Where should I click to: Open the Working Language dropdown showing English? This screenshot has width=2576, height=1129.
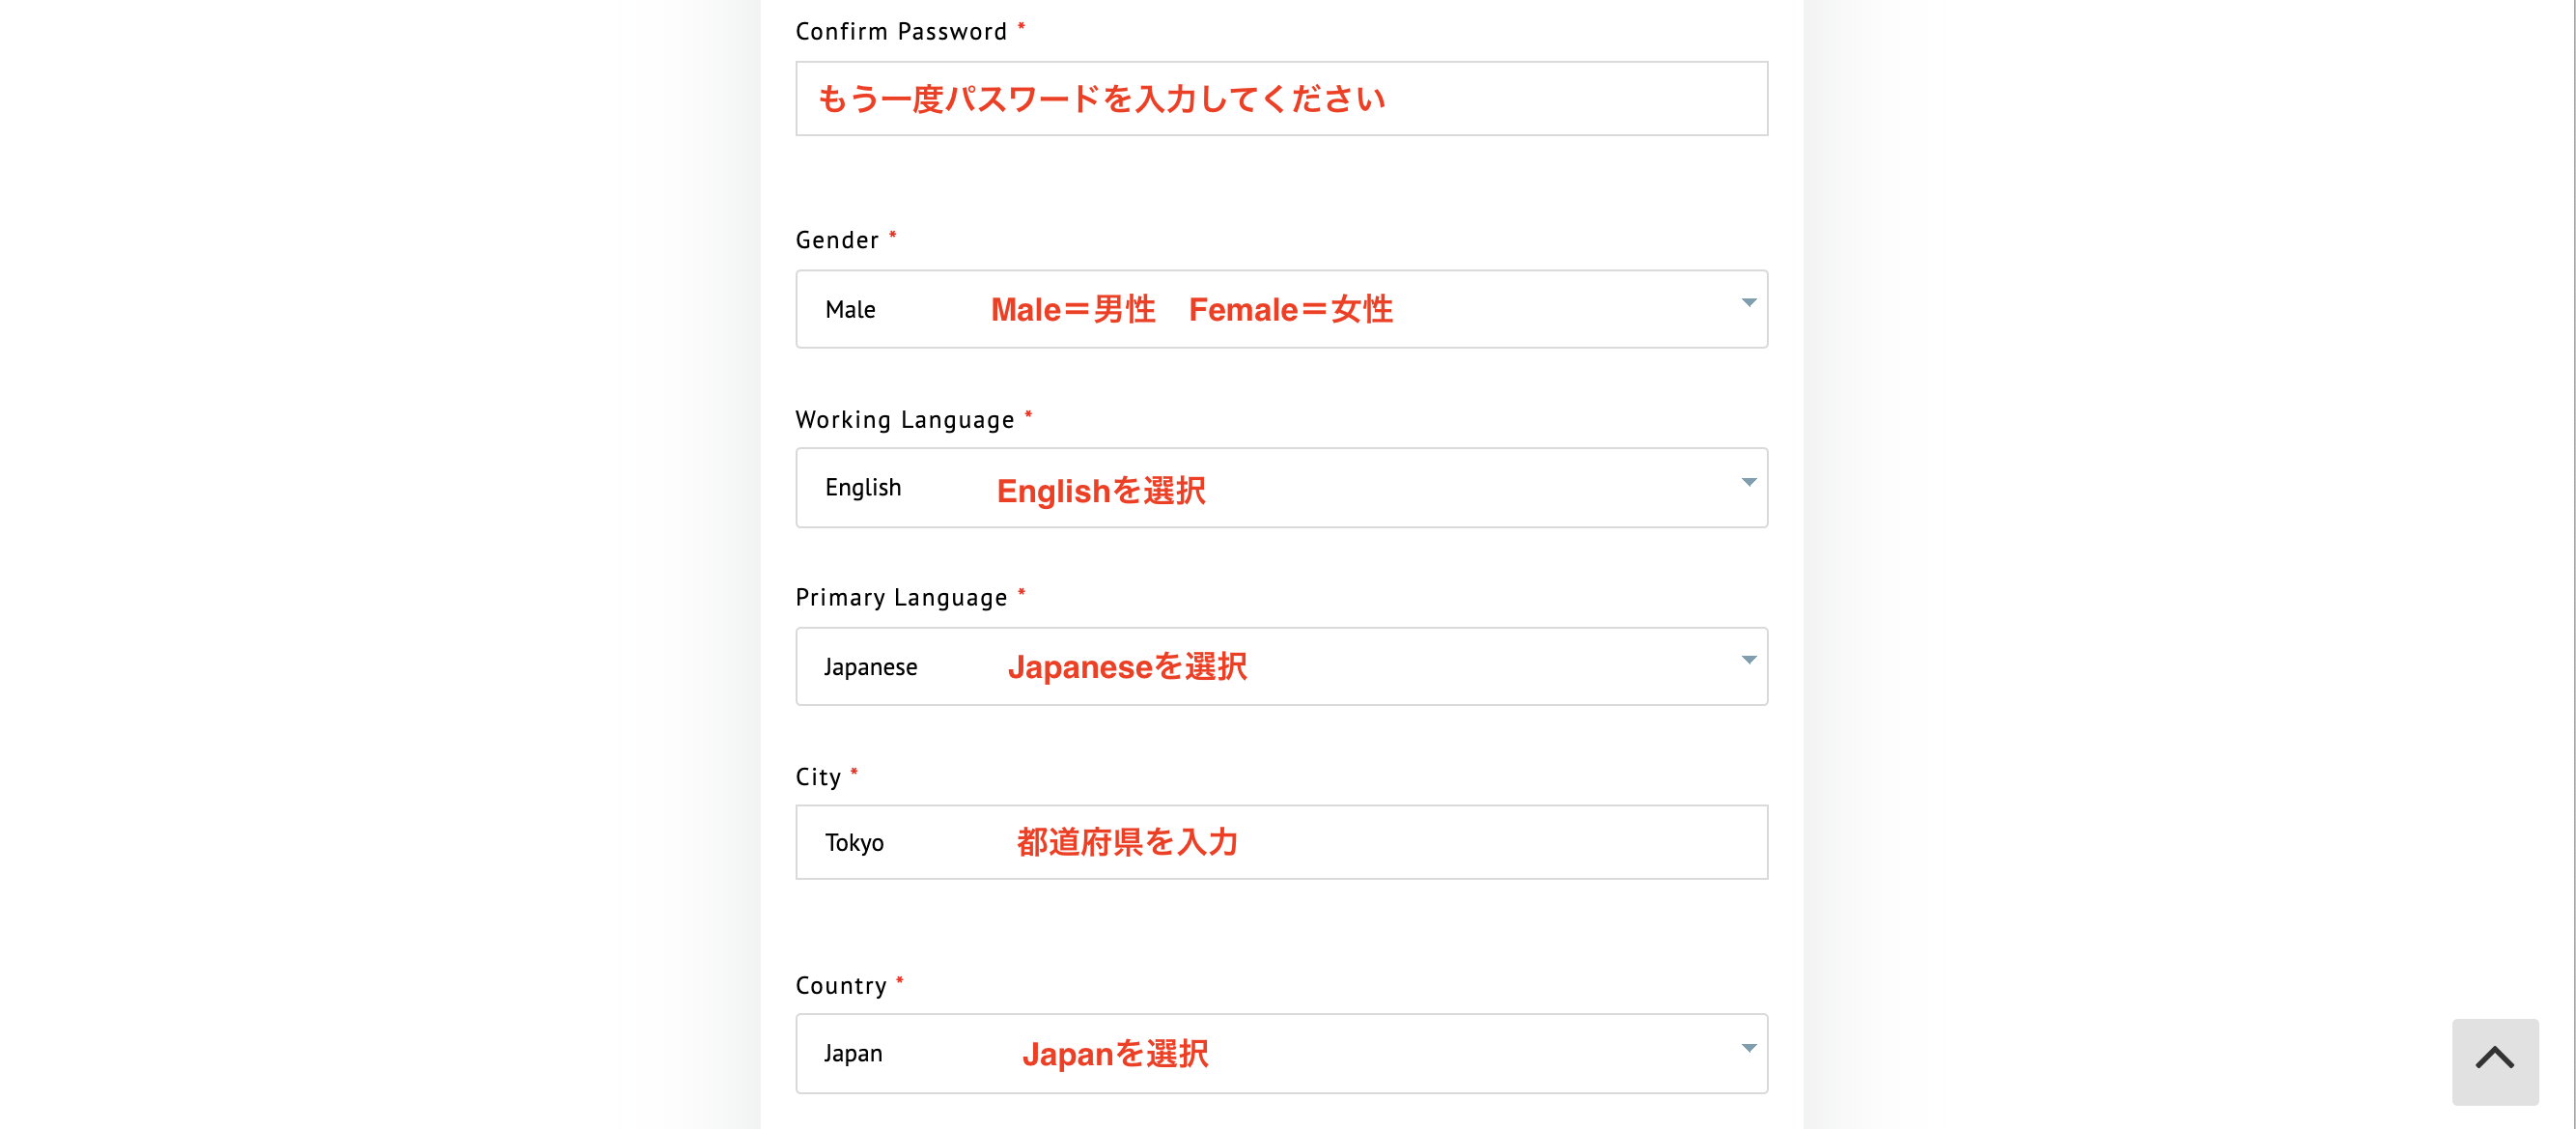point(1281,488)
